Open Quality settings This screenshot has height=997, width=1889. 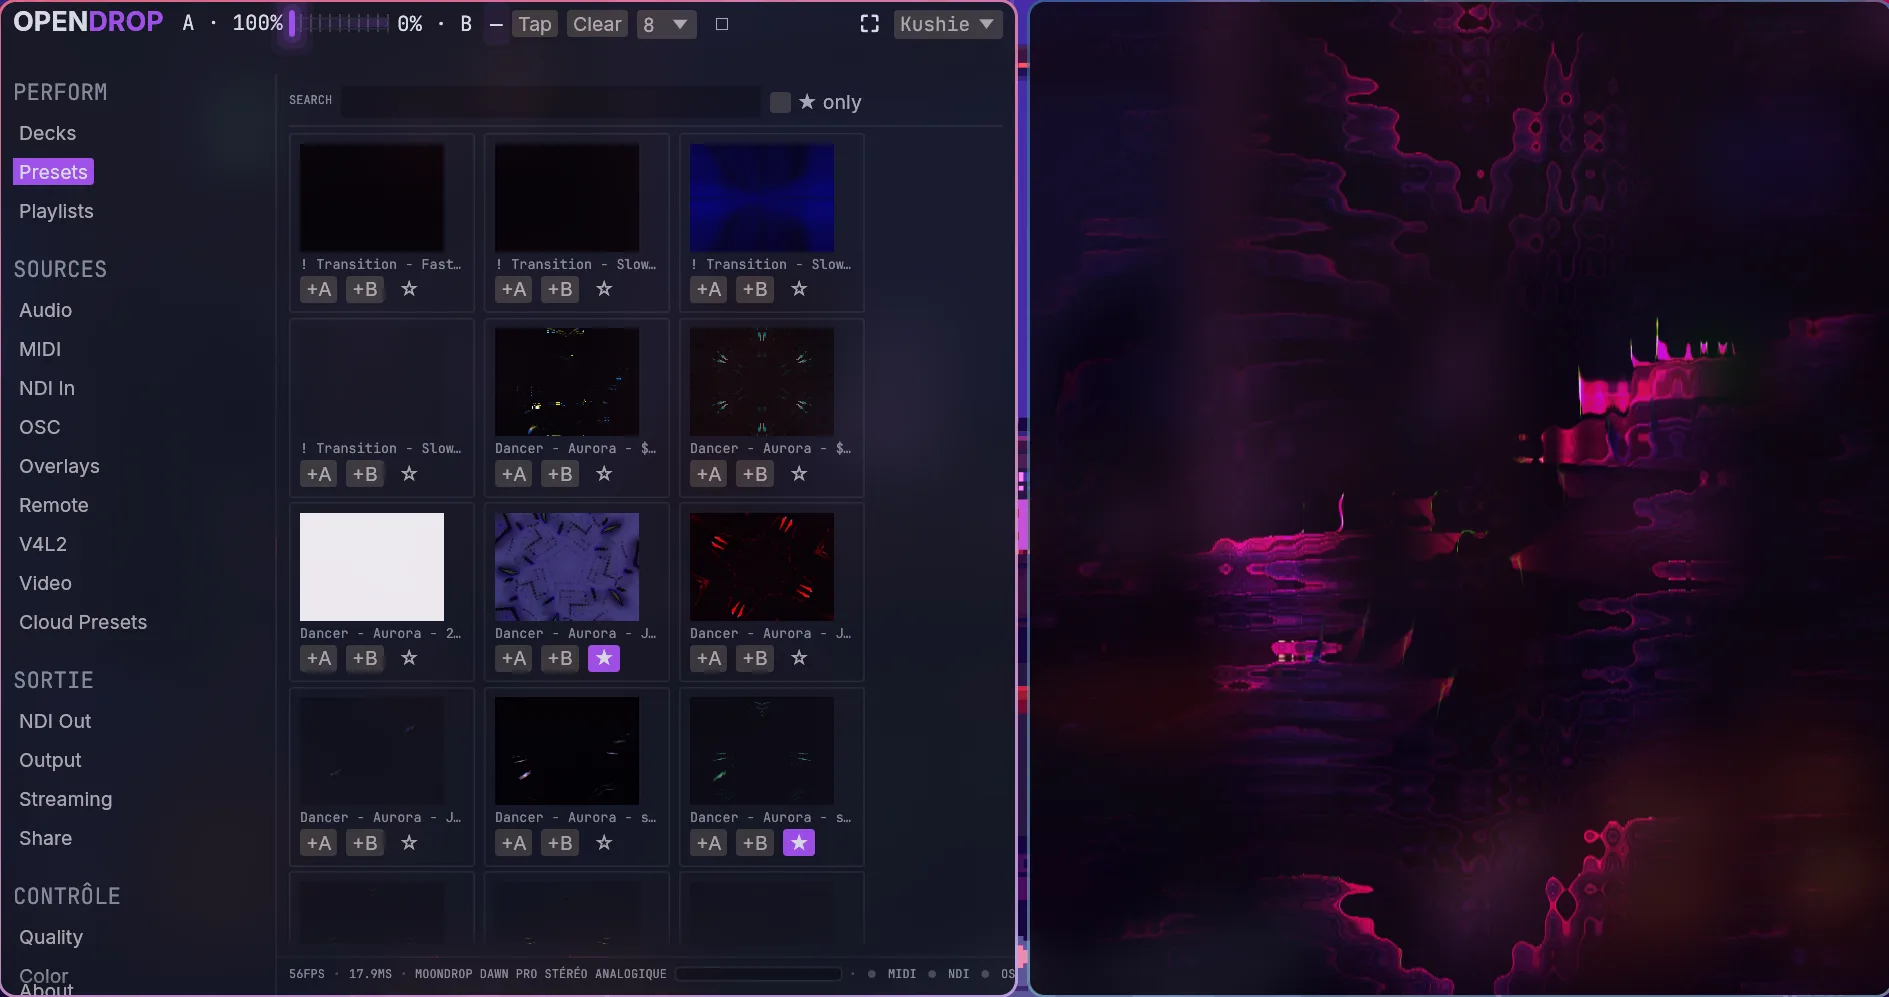[x=51, y=937]
